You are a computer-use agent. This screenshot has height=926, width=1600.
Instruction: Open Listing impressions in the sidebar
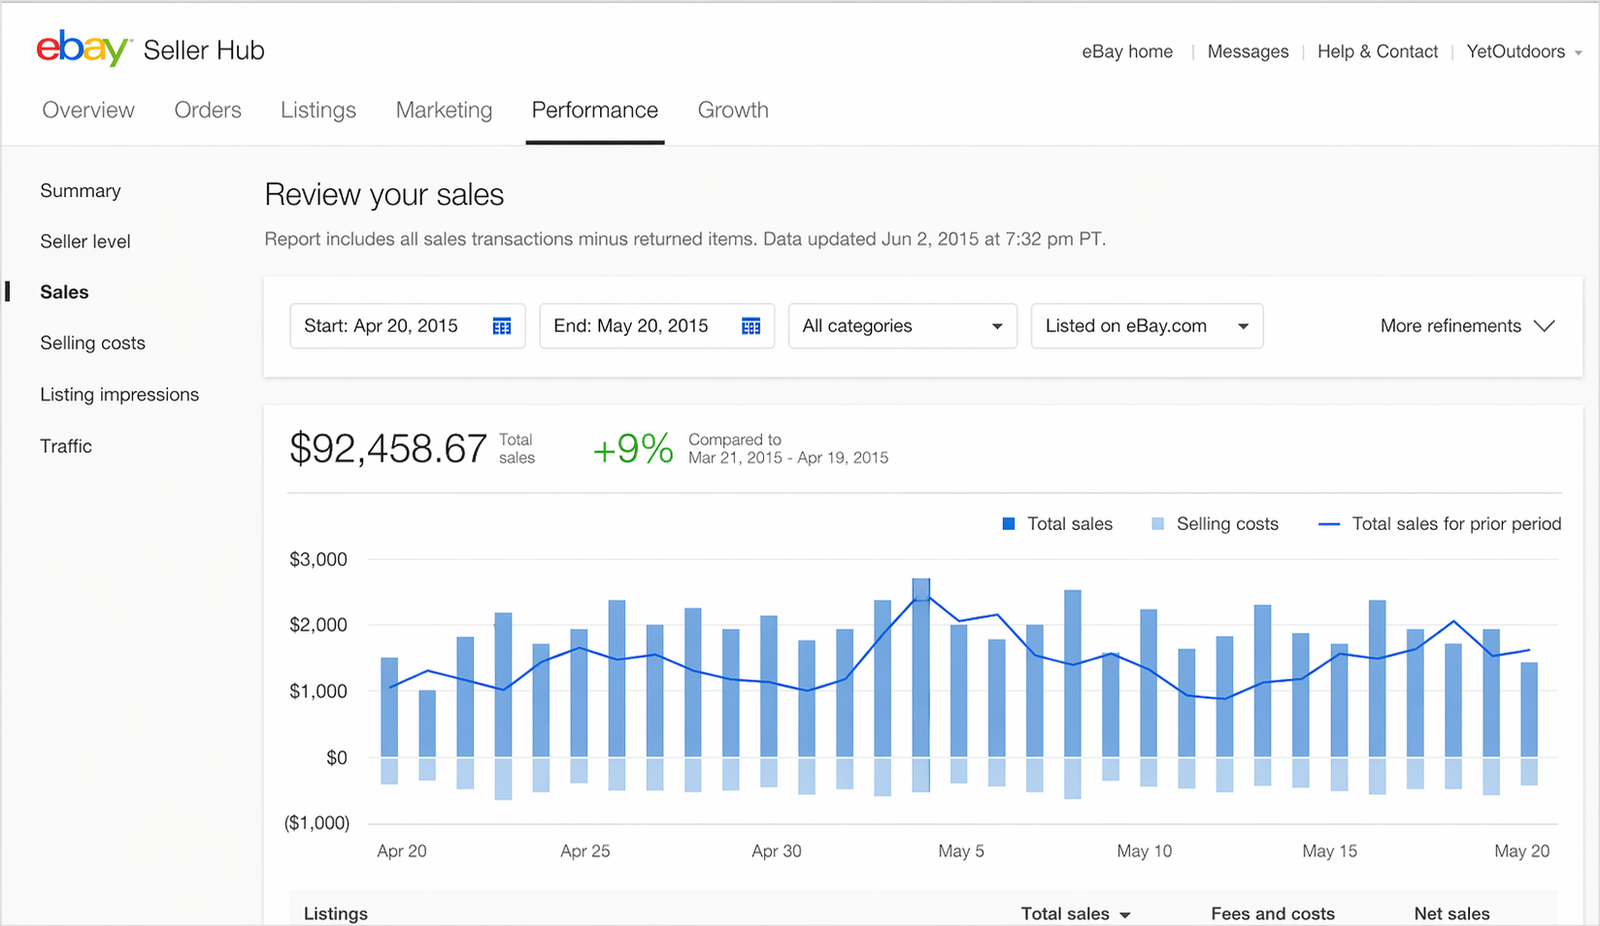[119, 395]
